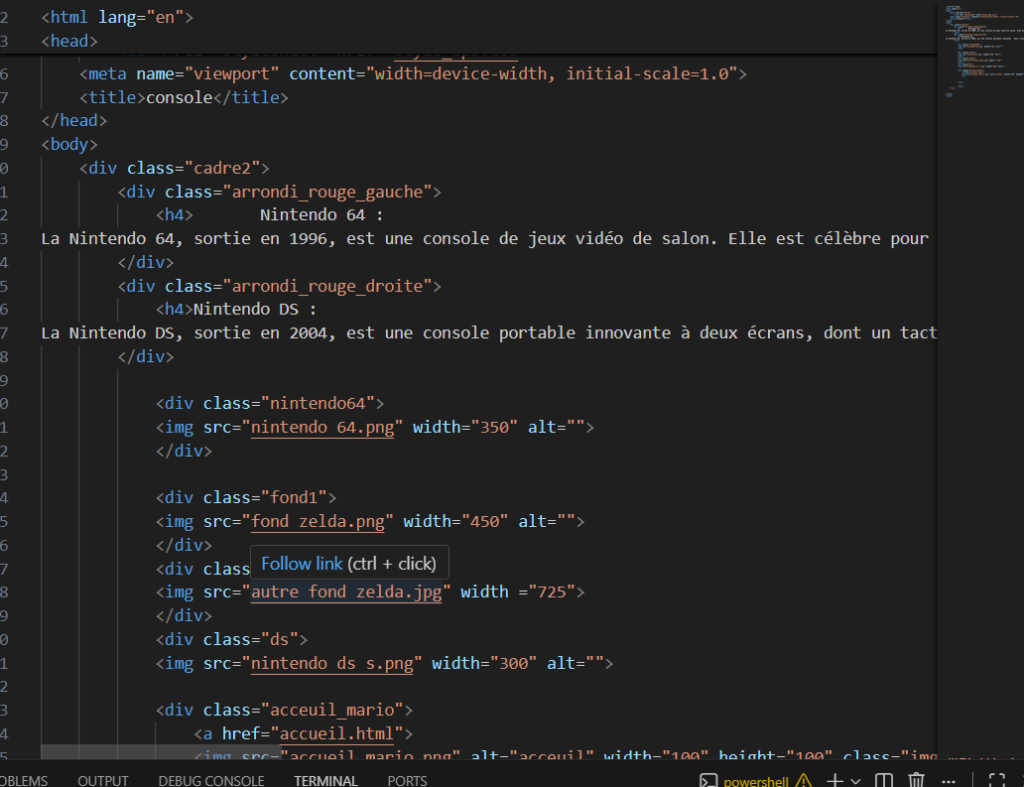This screenshot has width=1024, height=787.
Task: Switch to the OUTPUT tab
Action: pos(103,781)
